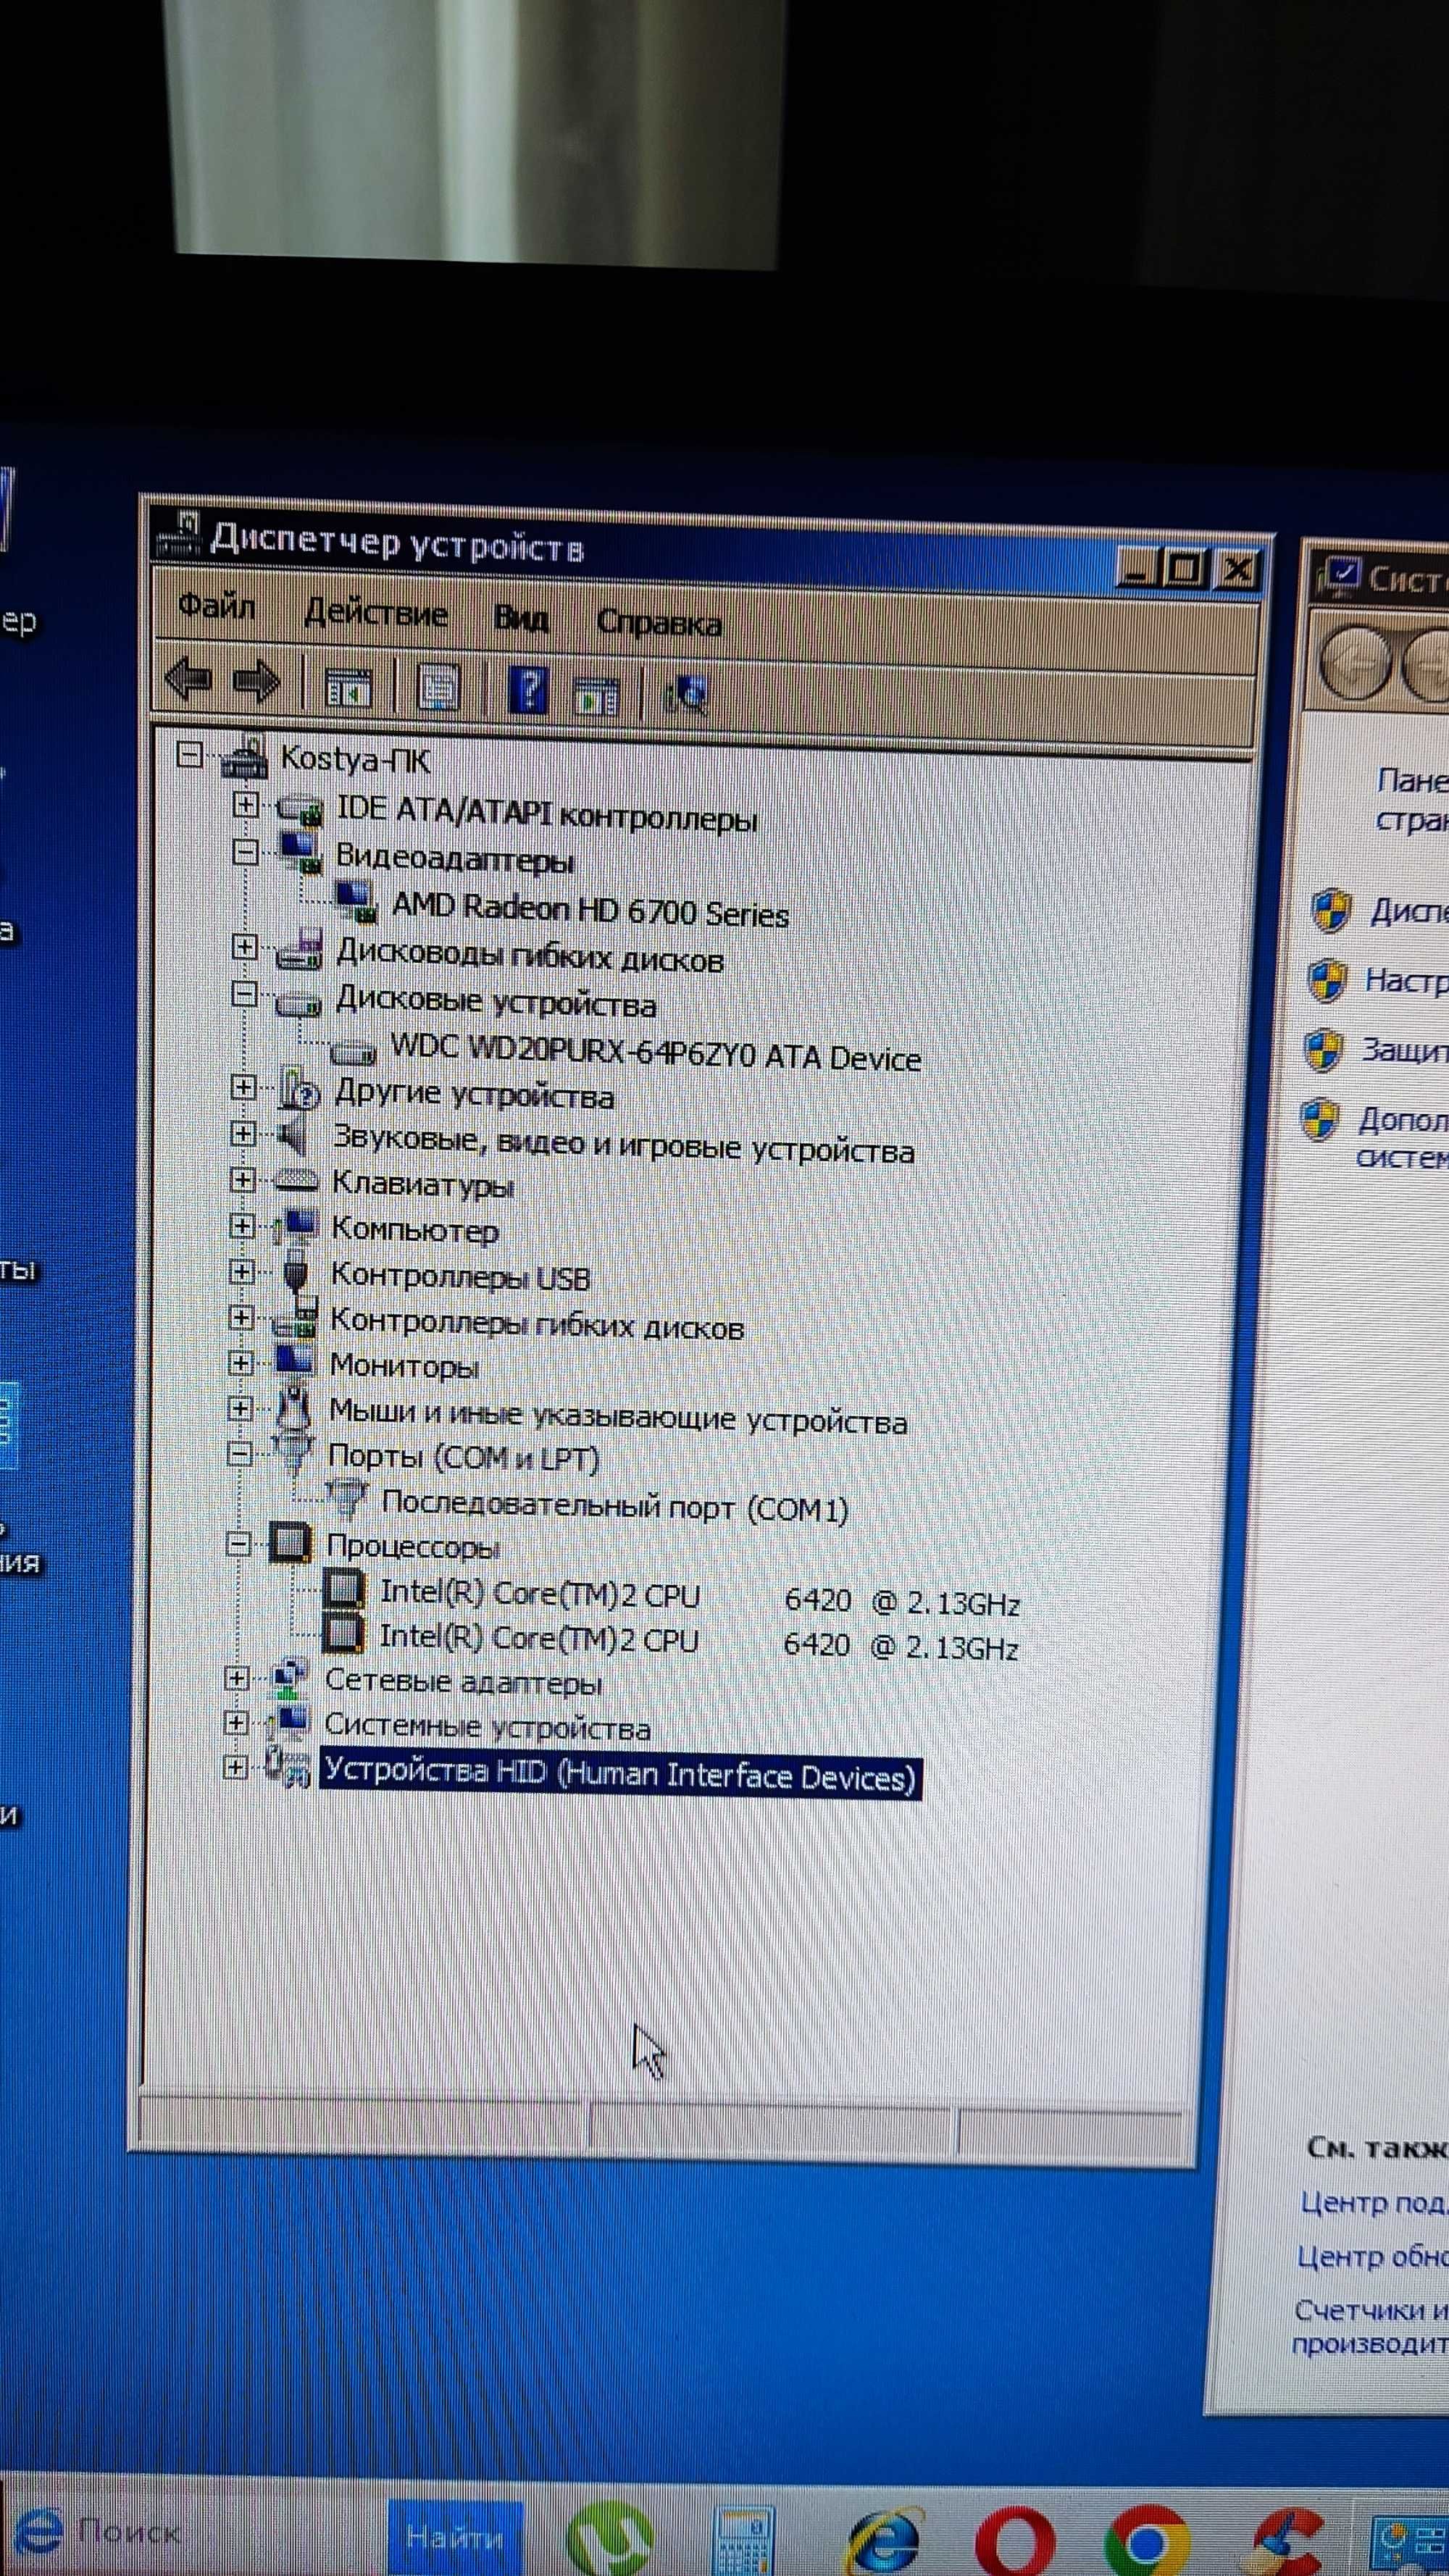Collapse the Видеоадаптеры node
Viewport: 1449px width, 2576px height.
[245, 852]
